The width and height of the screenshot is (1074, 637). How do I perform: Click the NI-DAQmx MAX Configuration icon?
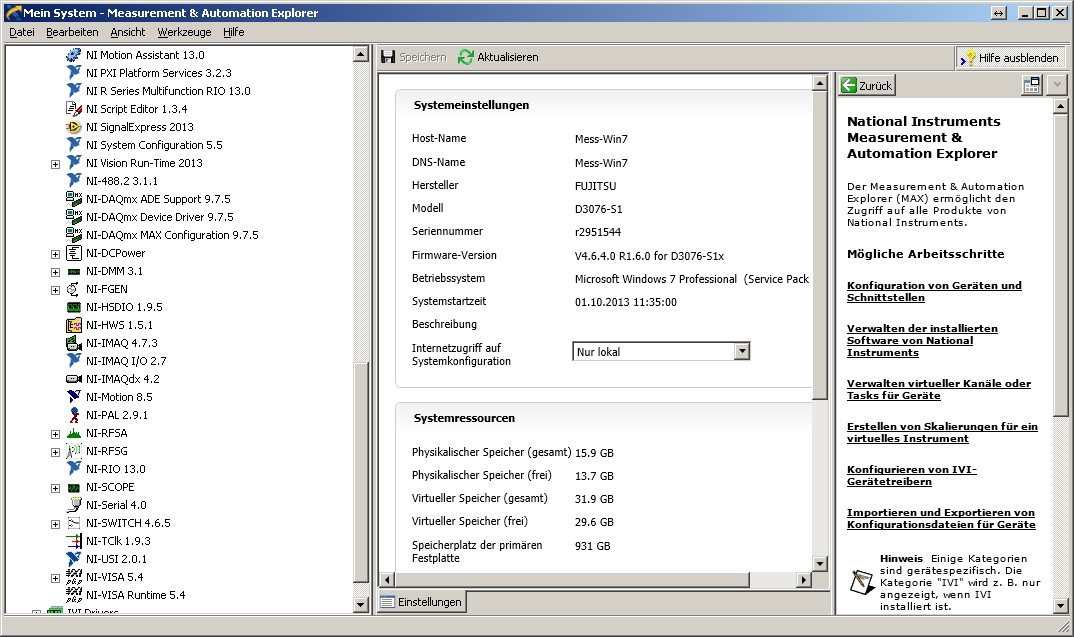tap(73, 235)
